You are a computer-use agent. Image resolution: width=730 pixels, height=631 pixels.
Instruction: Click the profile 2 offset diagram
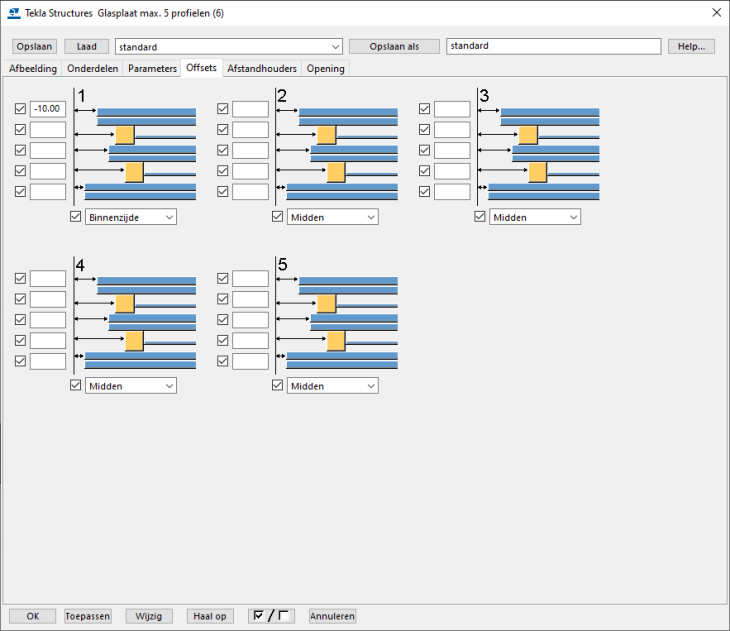point(338,147)
